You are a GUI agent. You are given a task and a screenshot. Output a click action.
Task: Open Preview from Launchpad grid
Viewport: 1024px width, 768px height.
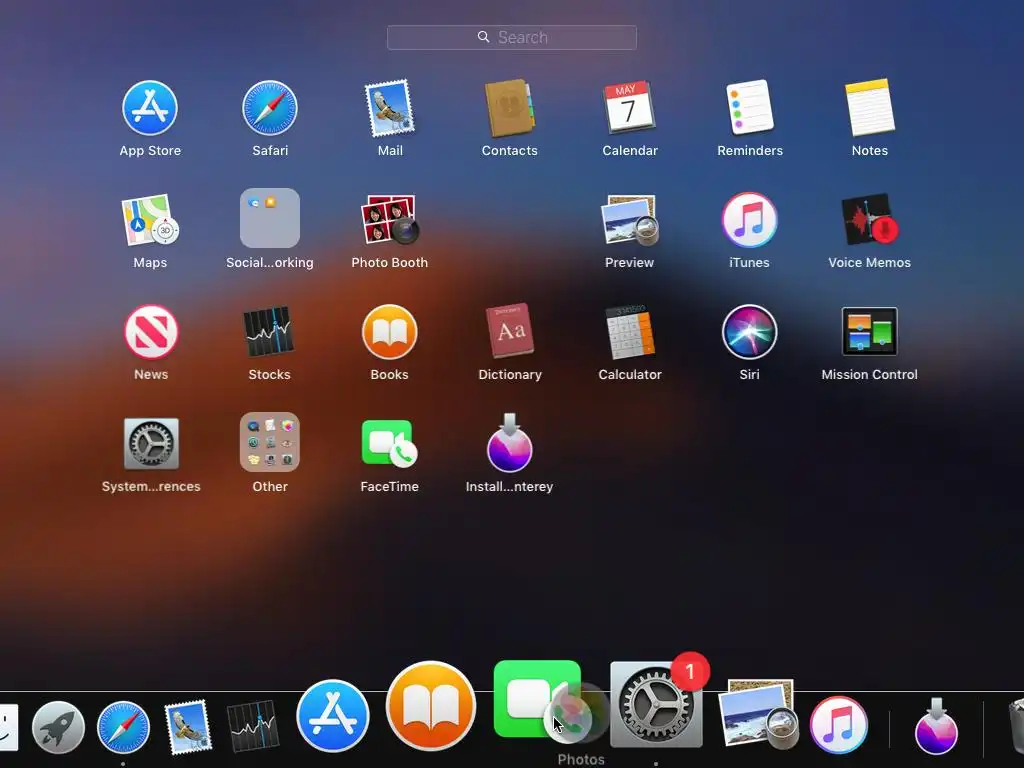coord(630,219)
